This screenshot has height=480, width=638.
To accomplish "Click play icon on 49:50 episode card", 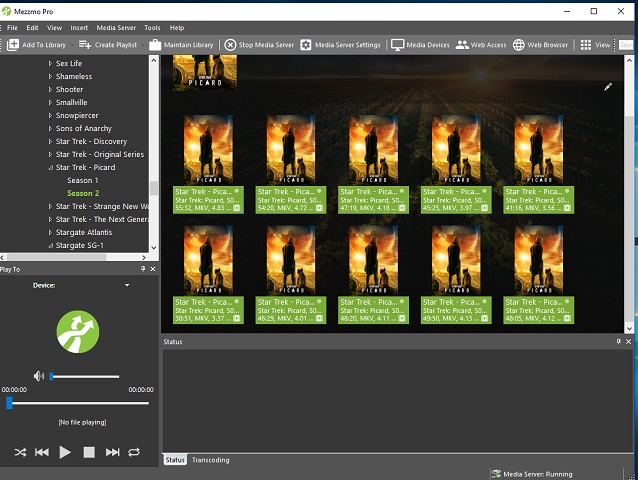I will pos(484,319).
